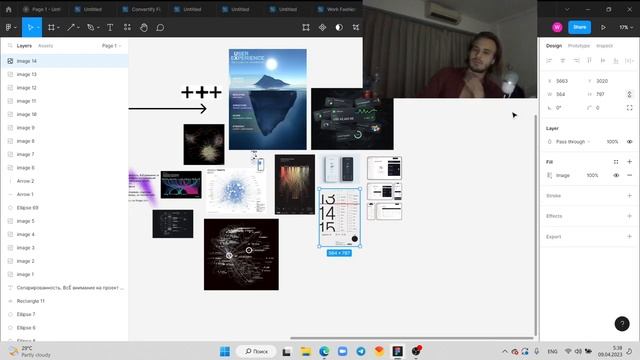Switch to the Assets tab
The width and height of the screenshot is (640, 360).
point(45,46)
